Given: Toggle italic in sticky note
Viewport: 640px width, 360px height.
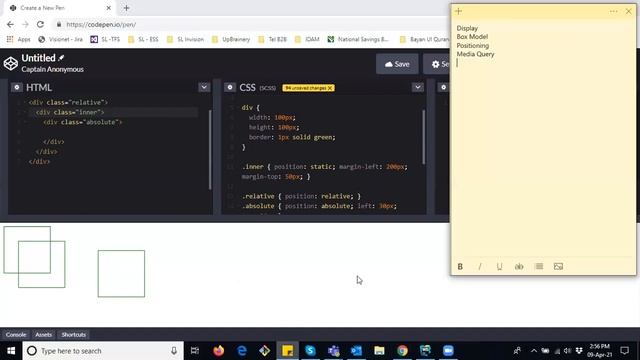Looking at the screenshot, I should pos(480,267).
